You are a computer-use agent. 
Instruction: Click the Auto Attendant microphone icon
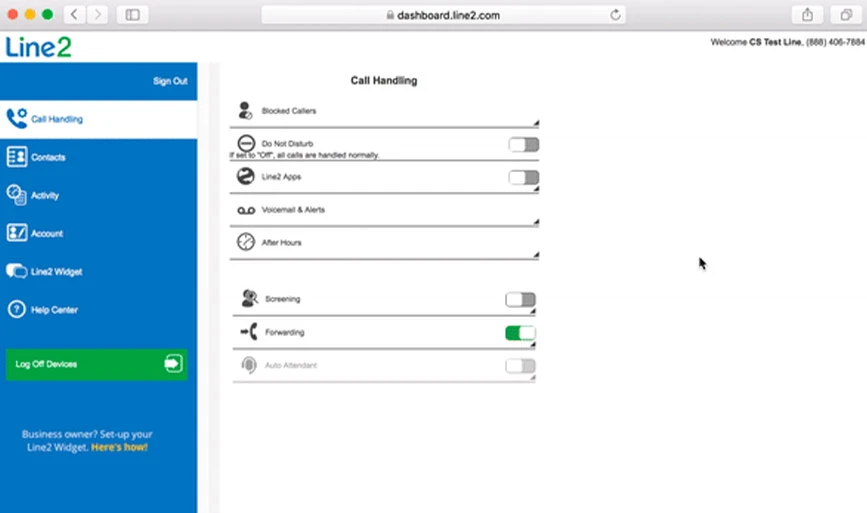click(249, 365)
